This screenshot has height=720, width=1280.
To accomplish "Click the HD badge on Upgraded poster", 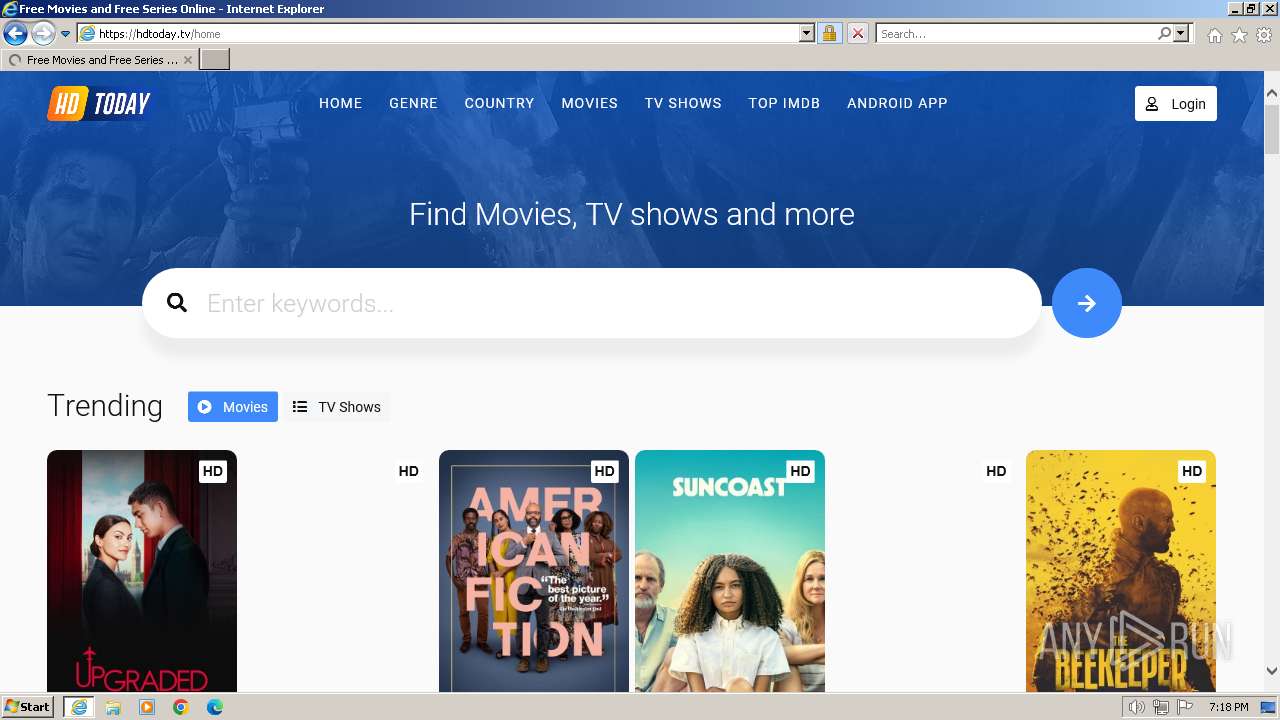I will tap(213, 471).
